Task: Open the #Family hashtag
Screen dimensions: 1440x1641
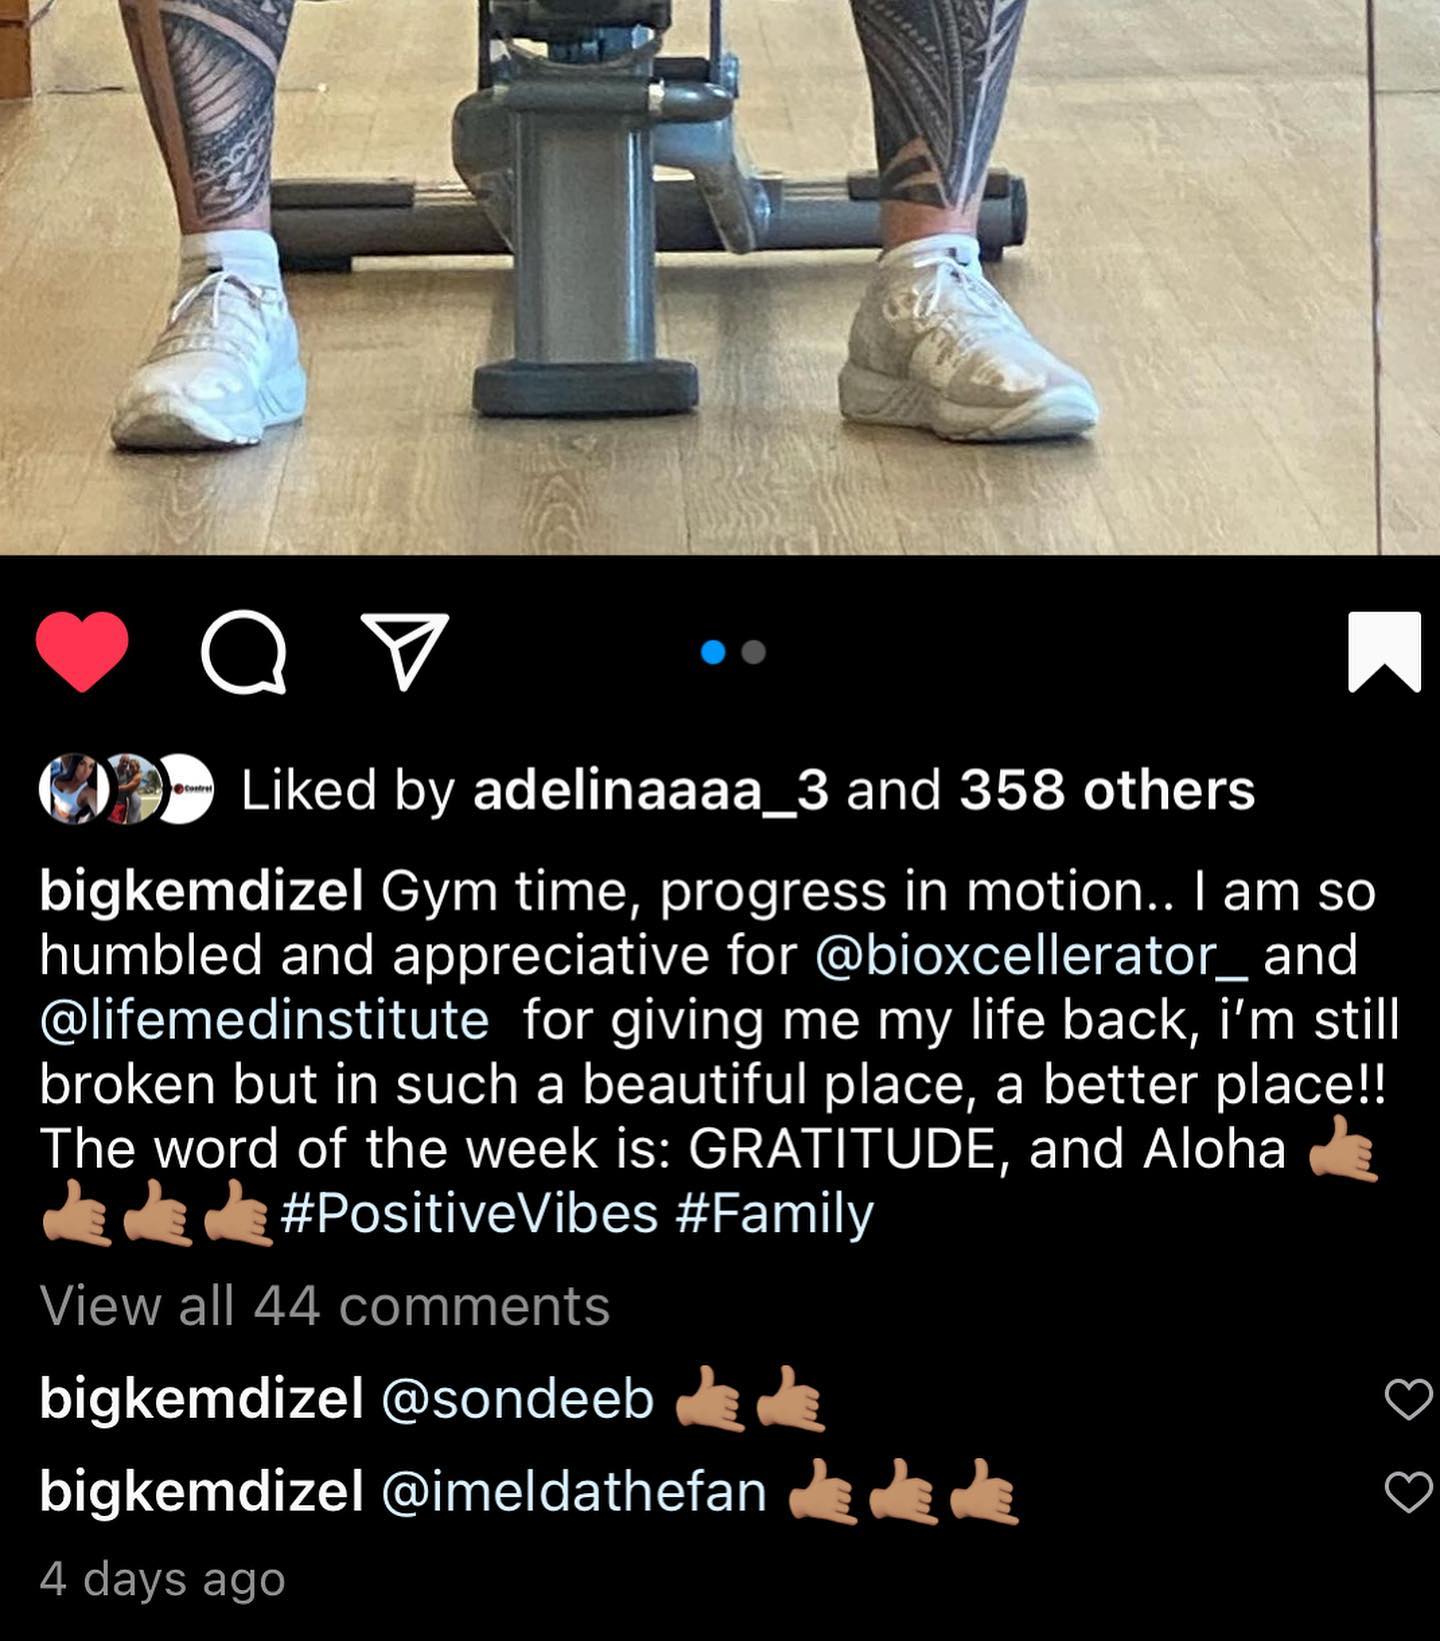Action: [x=775, y=1213]
